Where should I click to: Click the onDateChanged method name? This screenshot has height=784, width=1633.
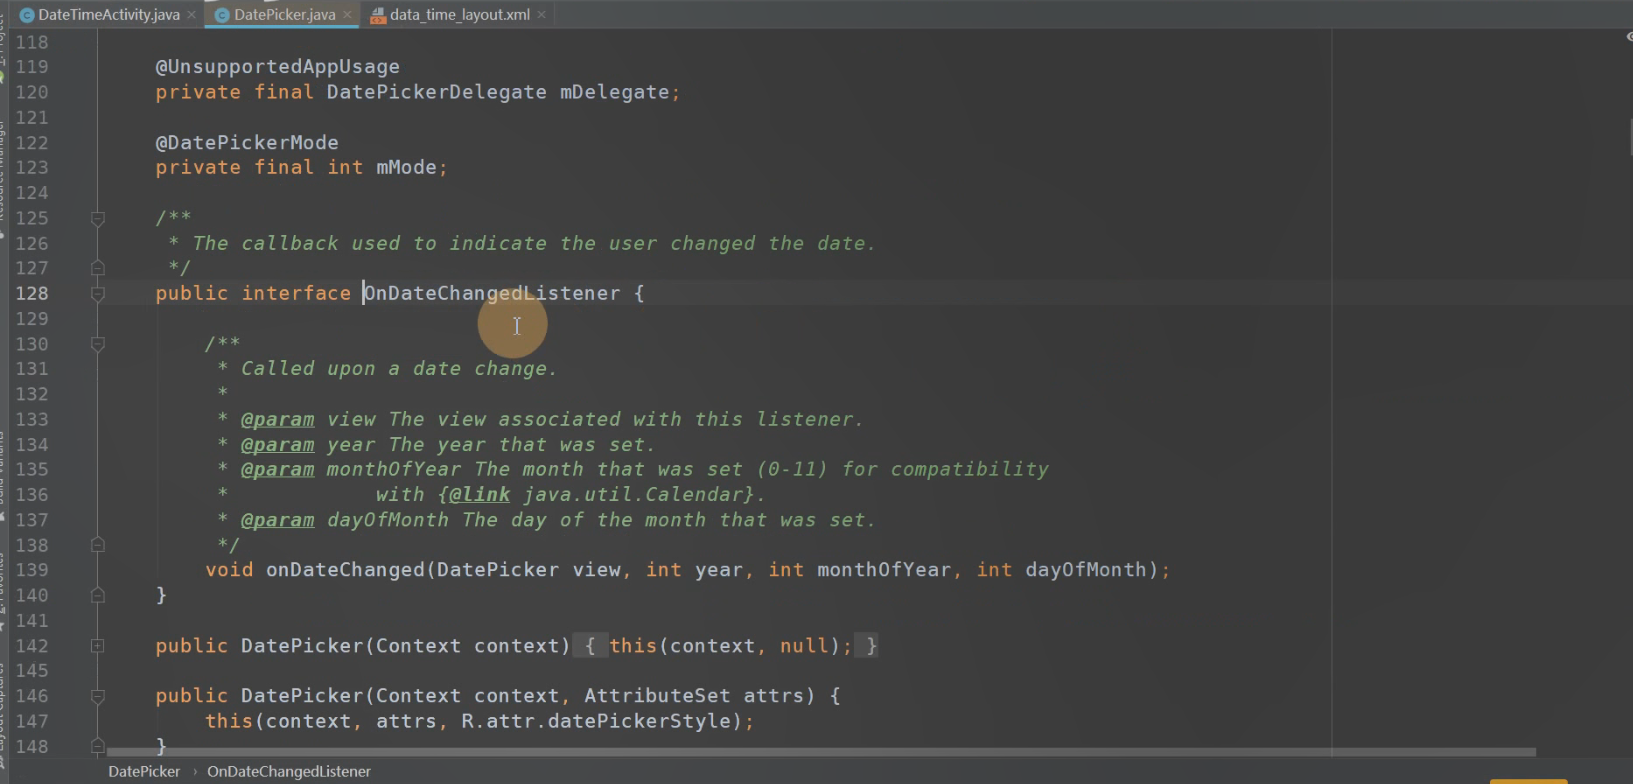point(345,570)
